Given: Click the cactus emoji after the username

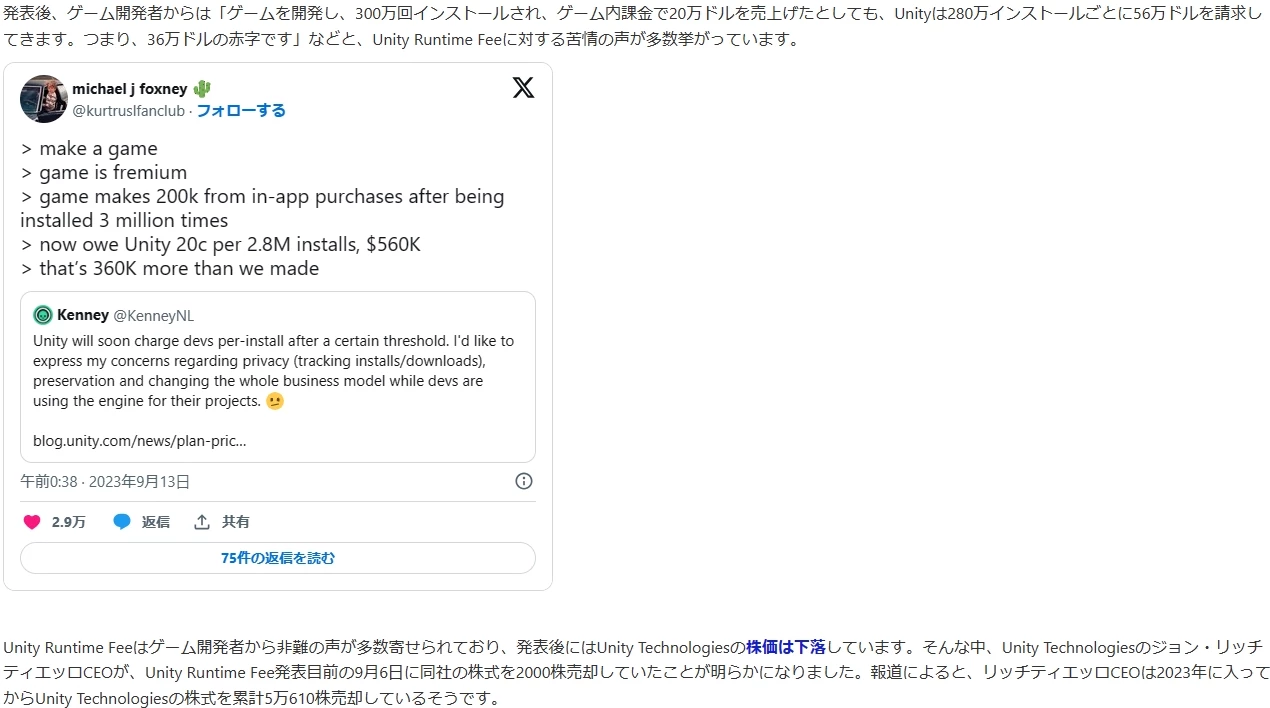Looking at the screenshot, I should pos(202,89).
